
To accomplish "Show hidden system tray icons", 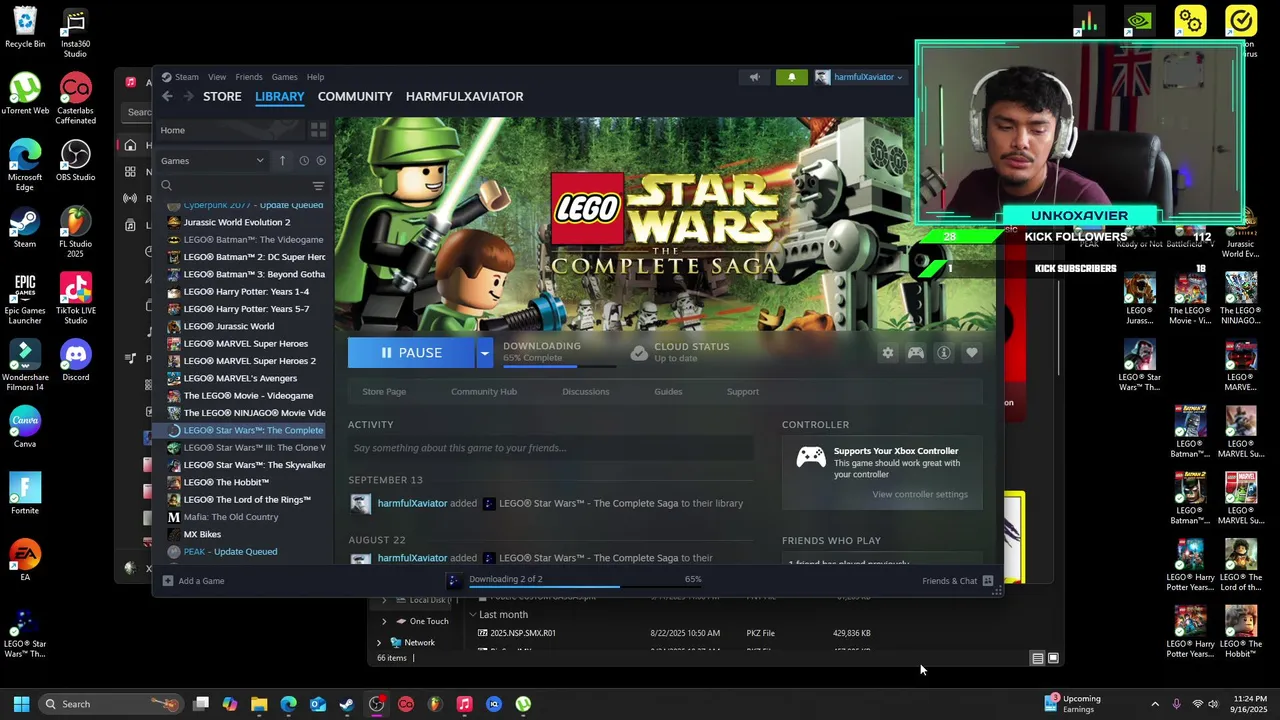I will [x=1155, y=704].
